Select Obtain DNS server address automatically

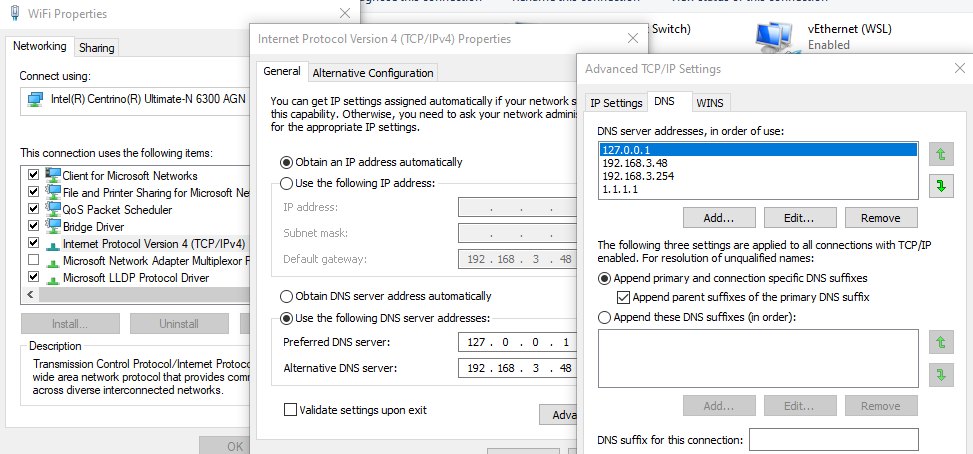pyautogui.click(x=286, y=296)
